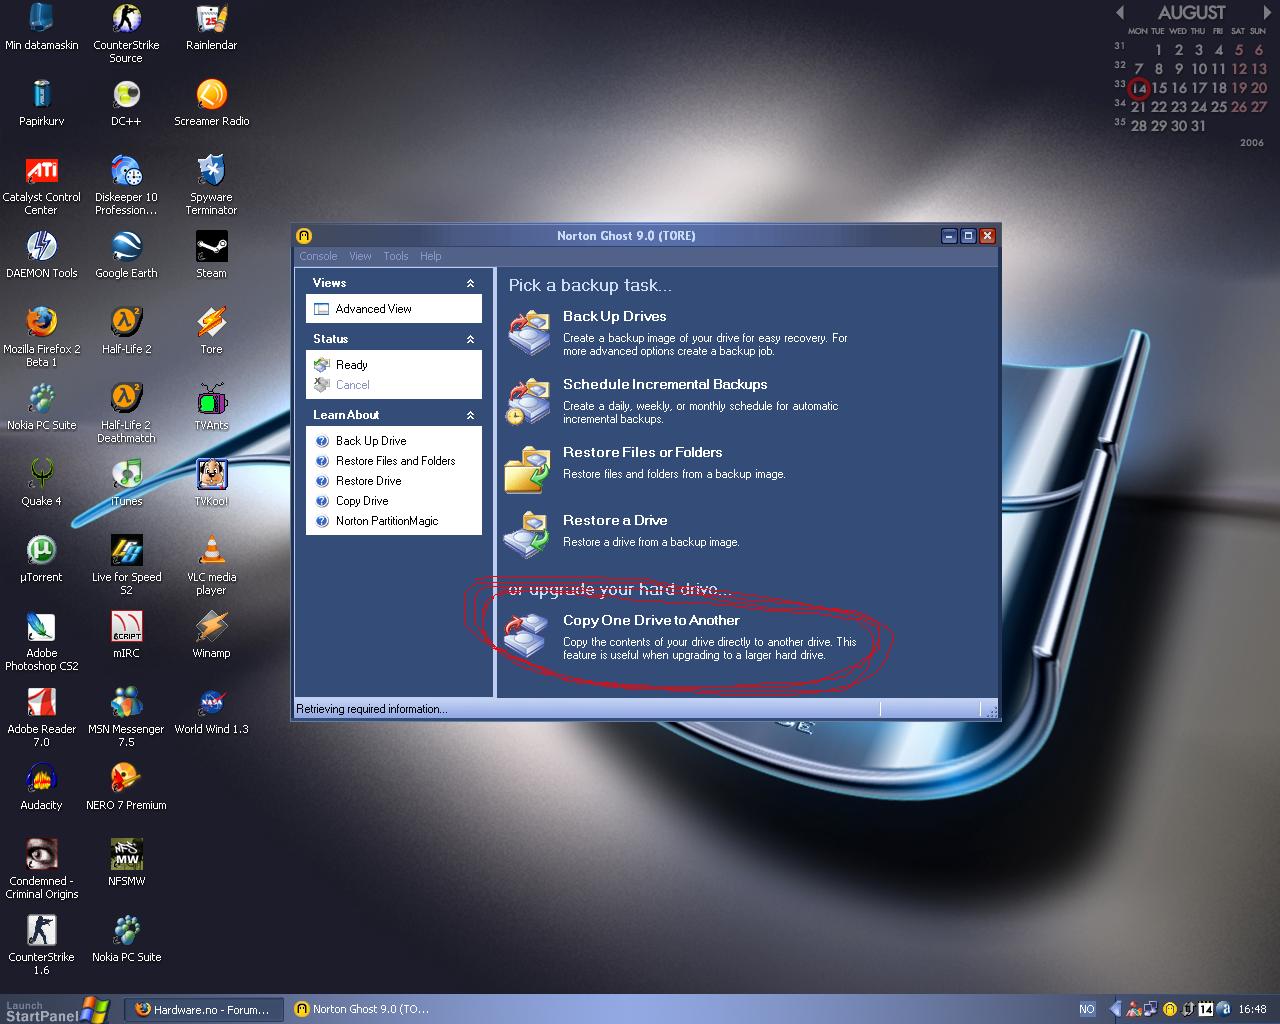Screen dimensions: 1280x1024
Task: Select µTorrent desktop icon
Action: (41, 559)
